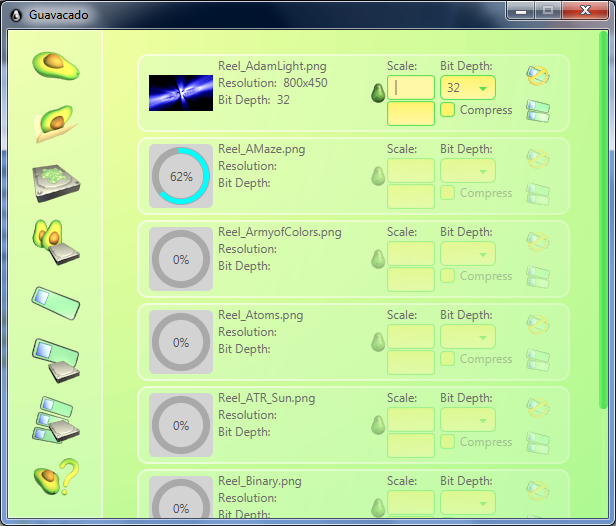The image size is (616, 526).
Task: Enable Compress checkbox for Reel_AdamLight.png
Action: coord(447,110)
